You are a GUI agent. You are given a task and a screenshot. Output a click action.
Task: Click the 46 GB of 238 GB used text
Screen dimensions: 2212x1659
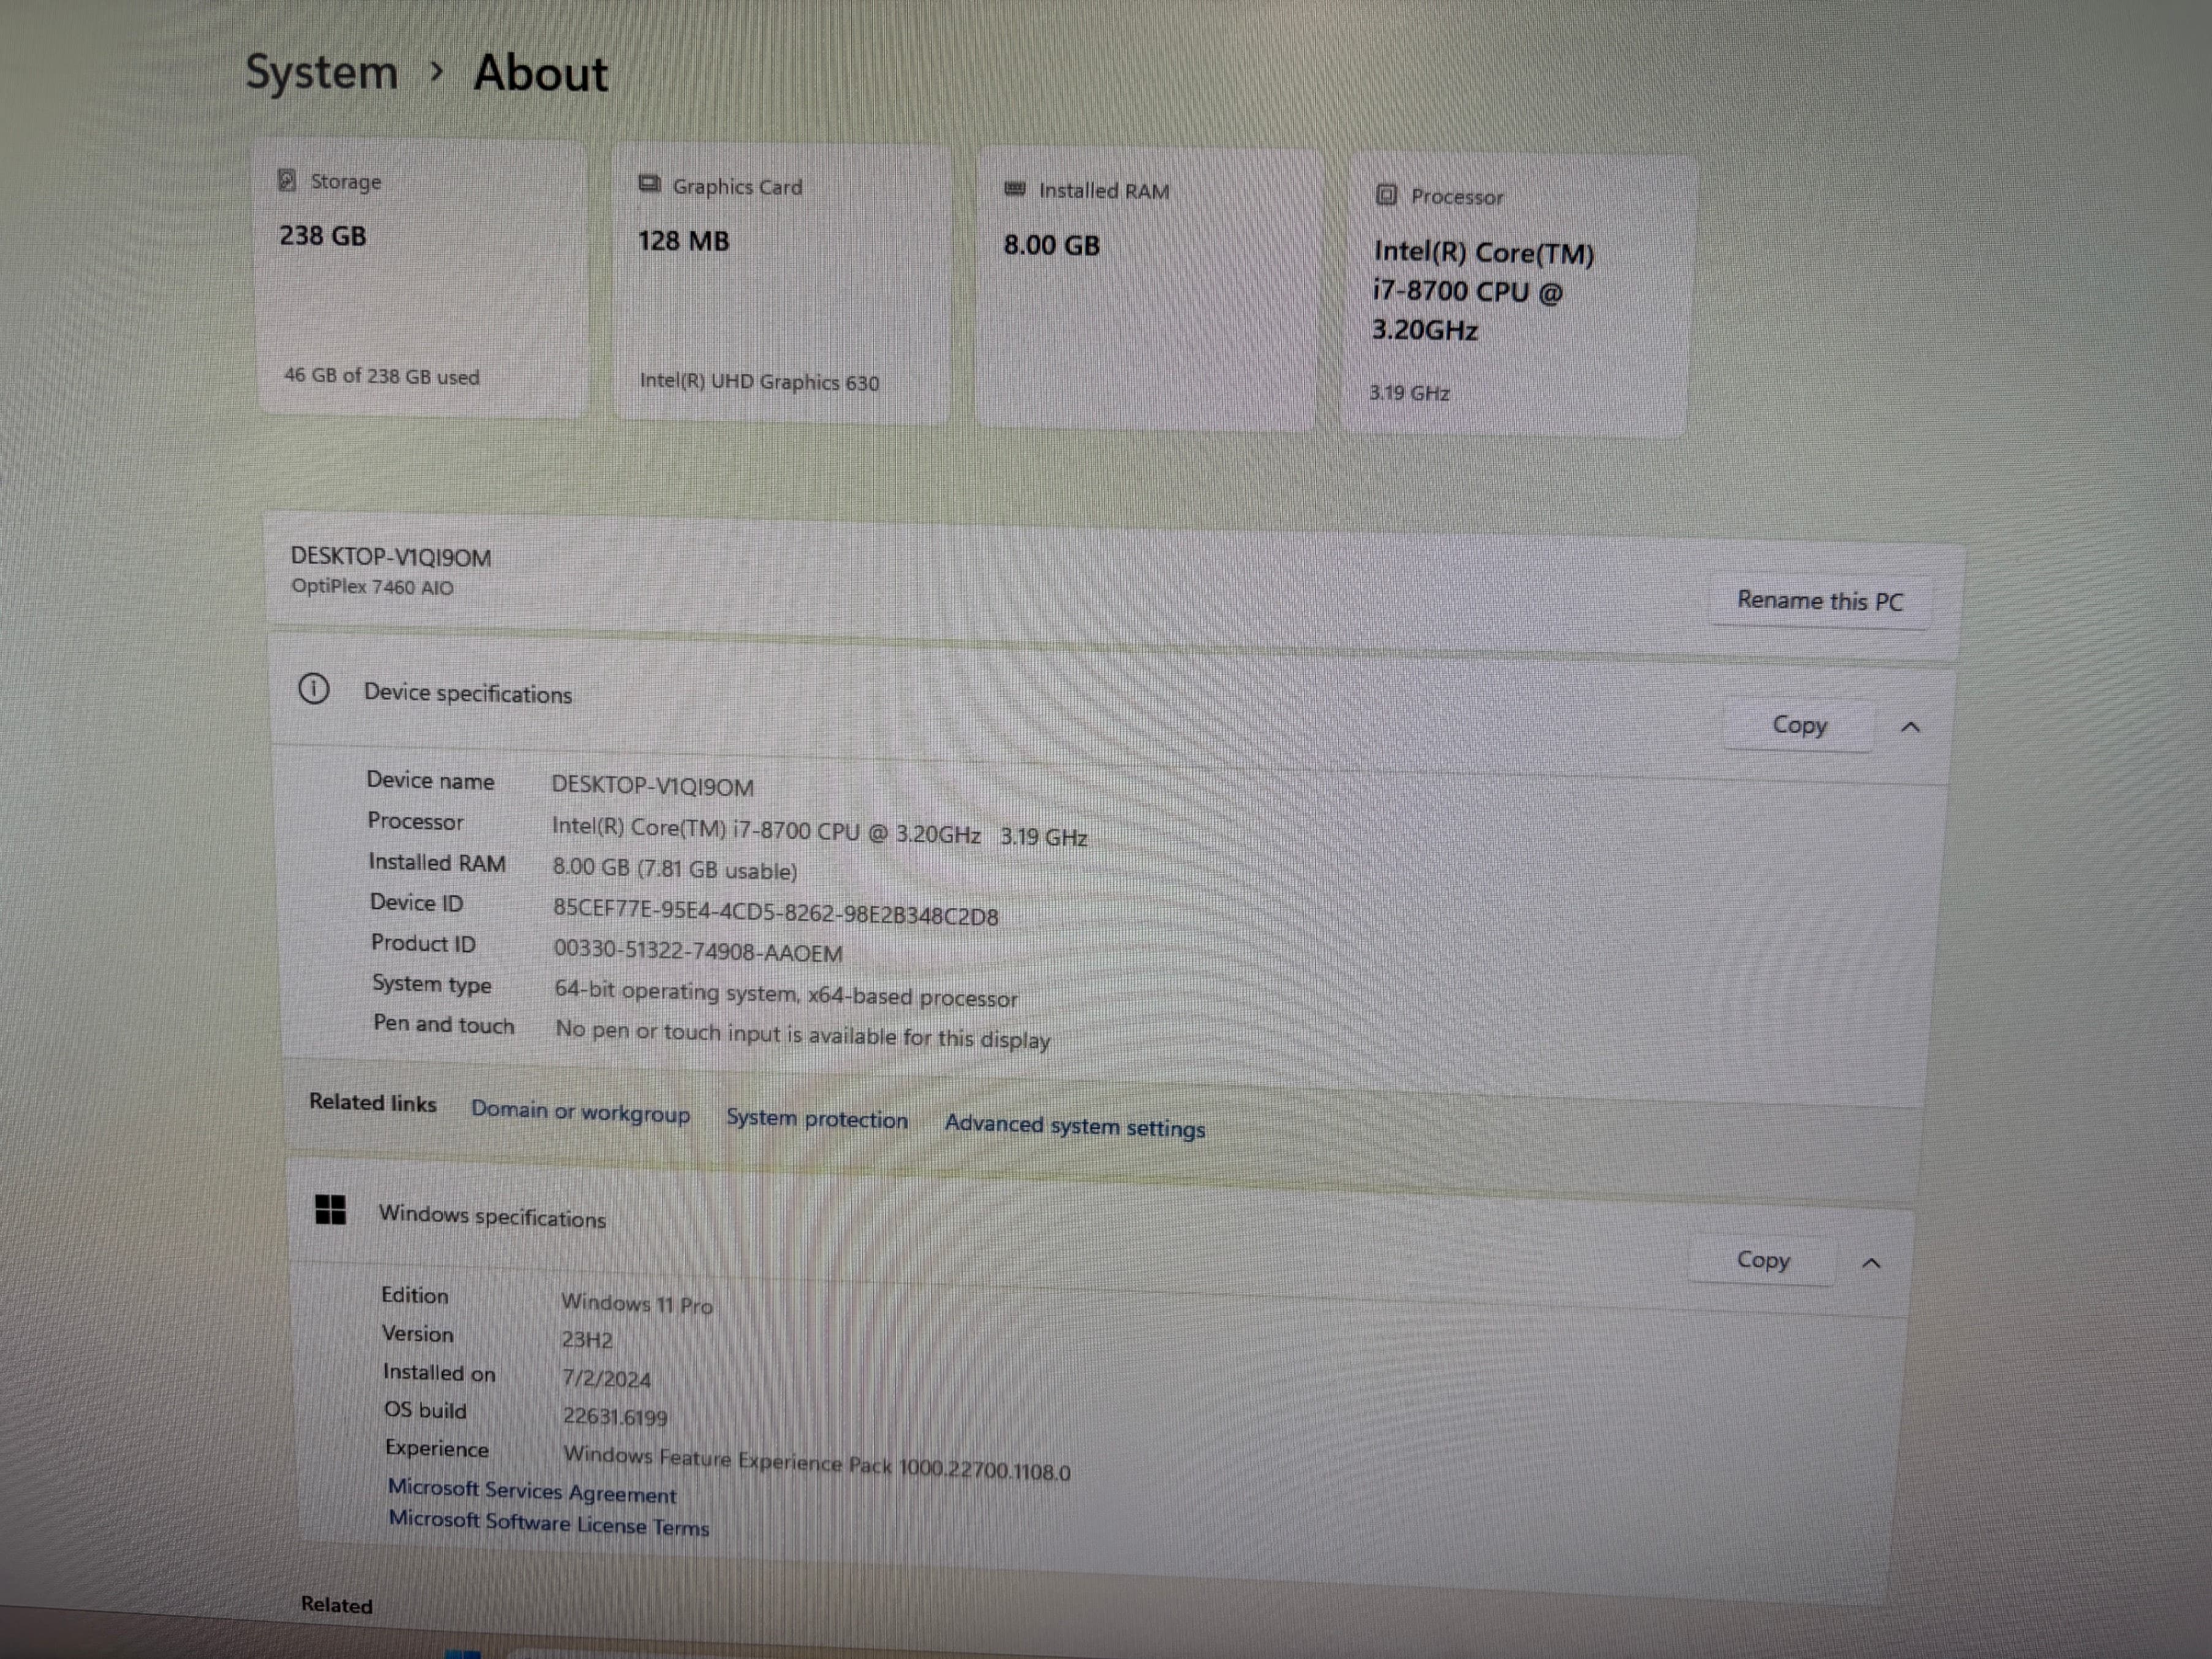382,376
